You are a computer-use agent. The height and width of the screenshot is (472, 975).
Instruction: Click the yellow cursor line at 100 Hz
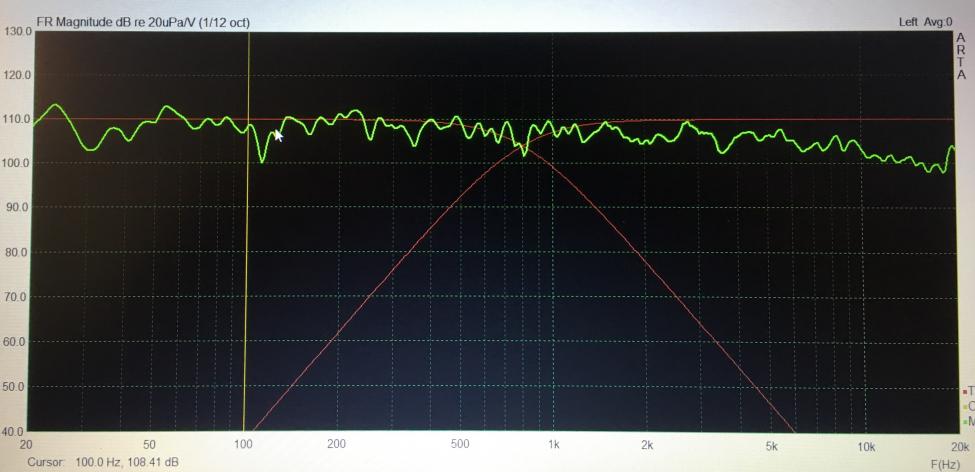click(248, 231)
